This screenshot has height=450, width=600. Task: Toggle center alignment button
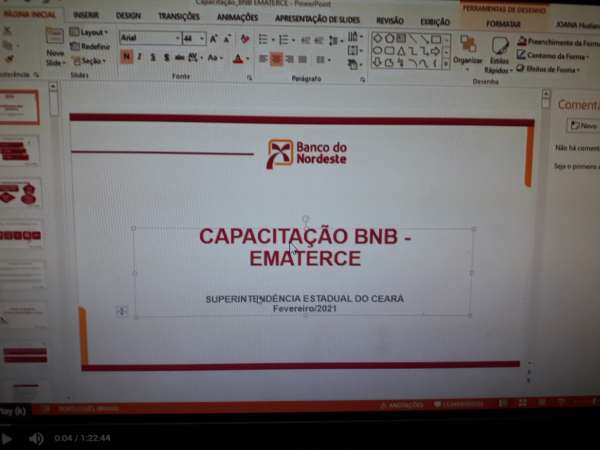pyautogui.click(x=276, y=59)
